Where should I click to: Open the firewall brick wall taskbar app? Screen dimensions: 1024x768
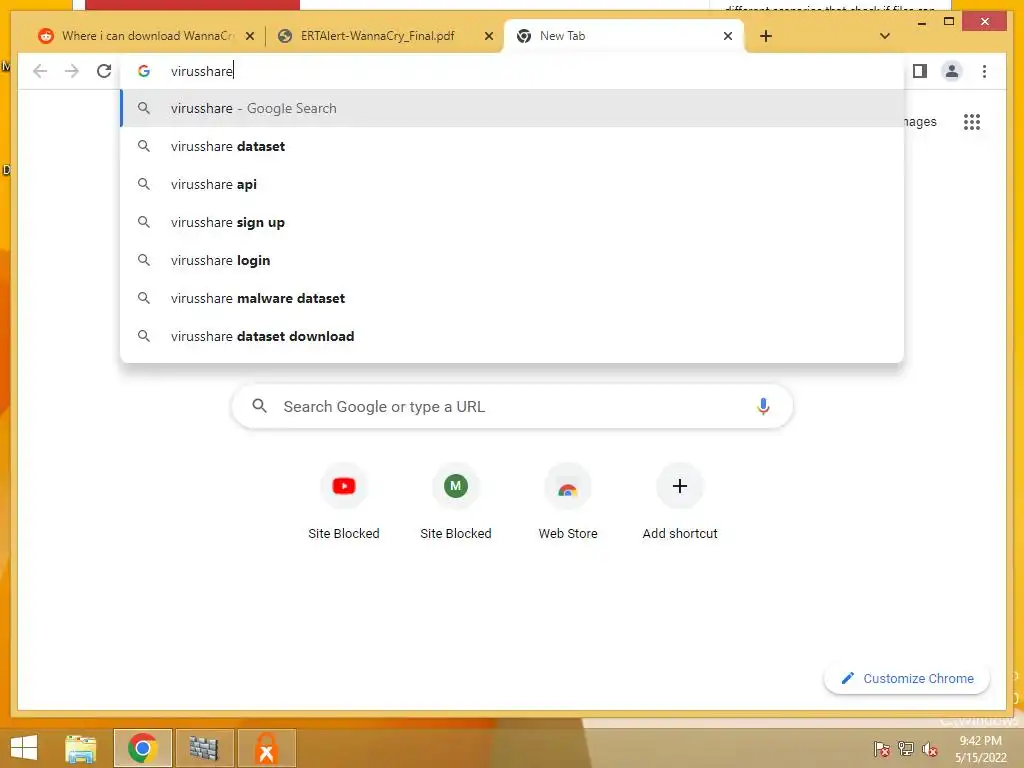(204, 748)
